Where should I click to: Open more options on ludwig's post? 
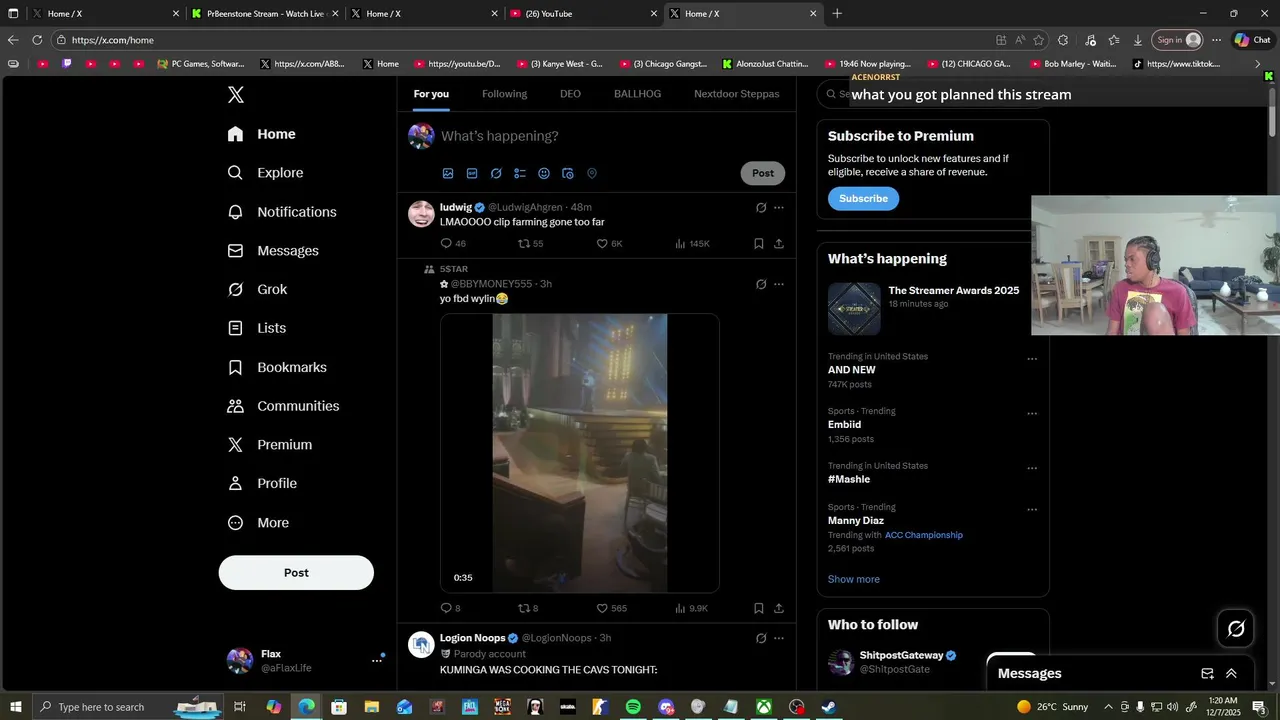pyautogui.click(x=779, y=208)
